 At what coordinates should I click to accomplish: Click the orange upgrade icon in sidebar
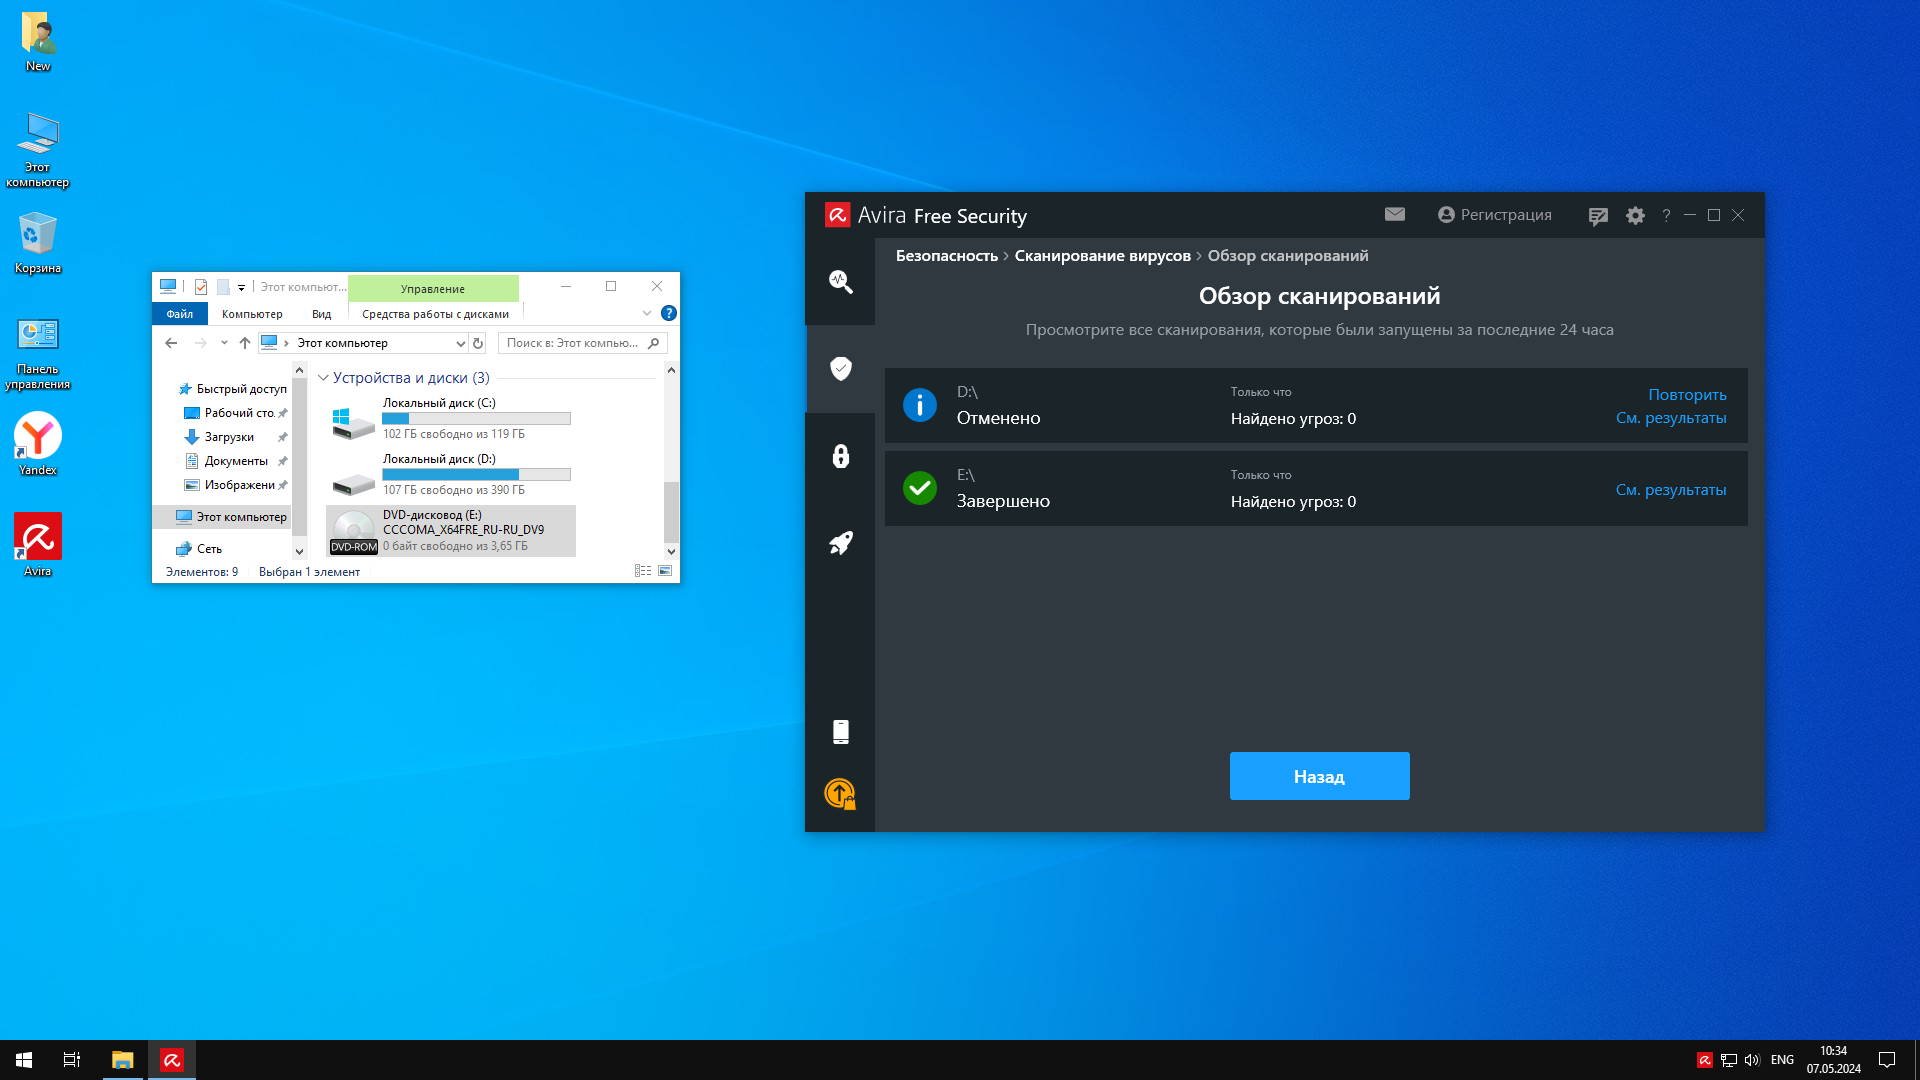(x=840, y=794)
